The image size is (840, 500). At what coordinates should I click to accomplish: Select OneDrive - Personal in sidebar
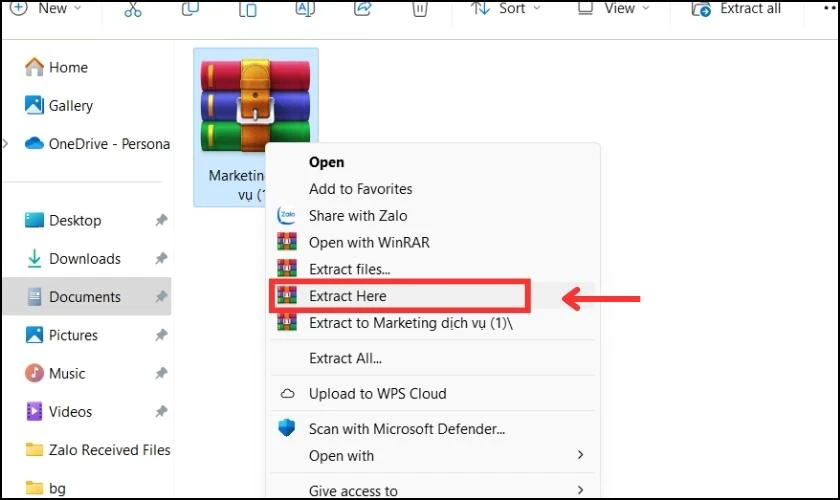pos(98,144)
